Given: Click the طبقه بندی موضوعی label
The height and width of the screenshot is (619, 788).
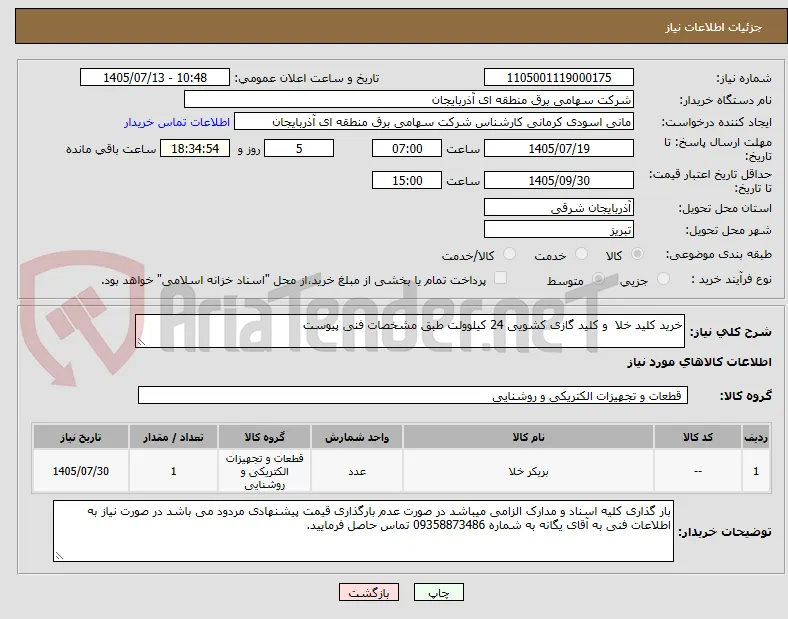Looking at the screenshot, I should click(x=719, y=255).
